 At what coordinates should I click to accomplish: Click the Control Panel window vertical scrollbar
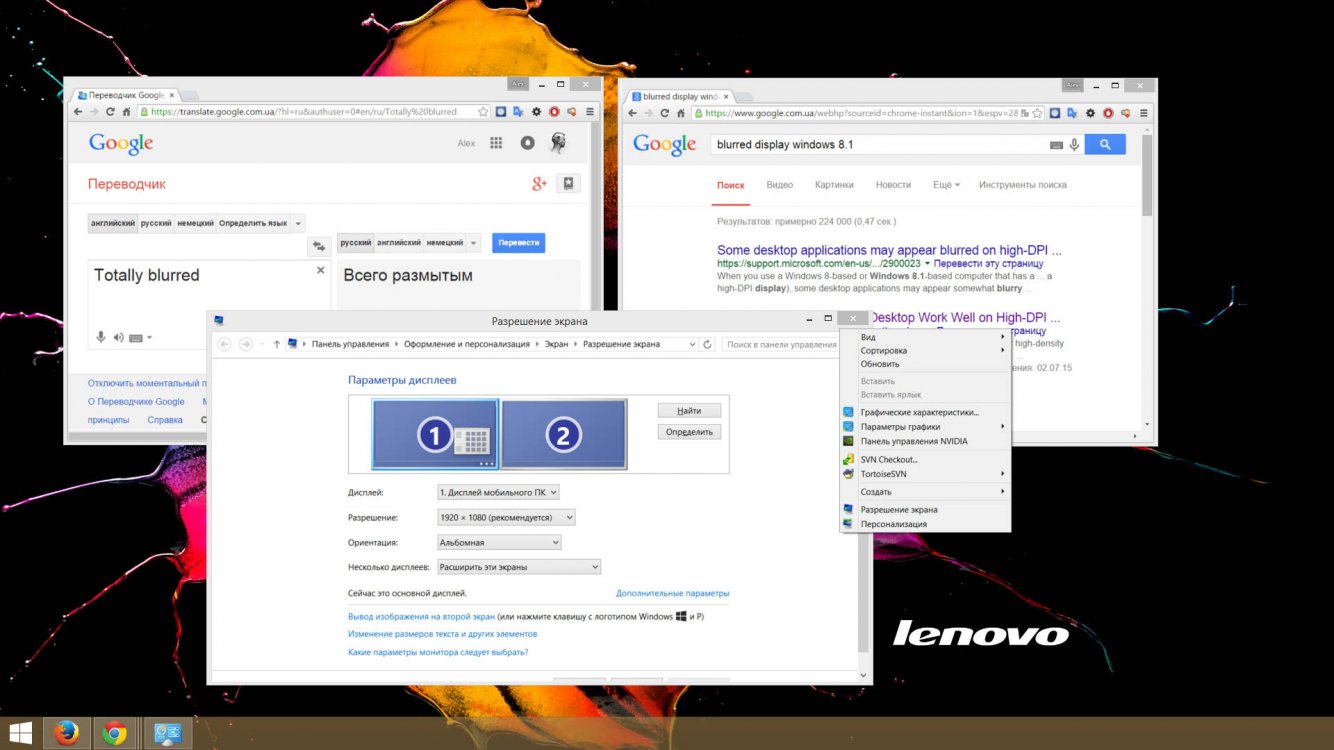(865, 500)
